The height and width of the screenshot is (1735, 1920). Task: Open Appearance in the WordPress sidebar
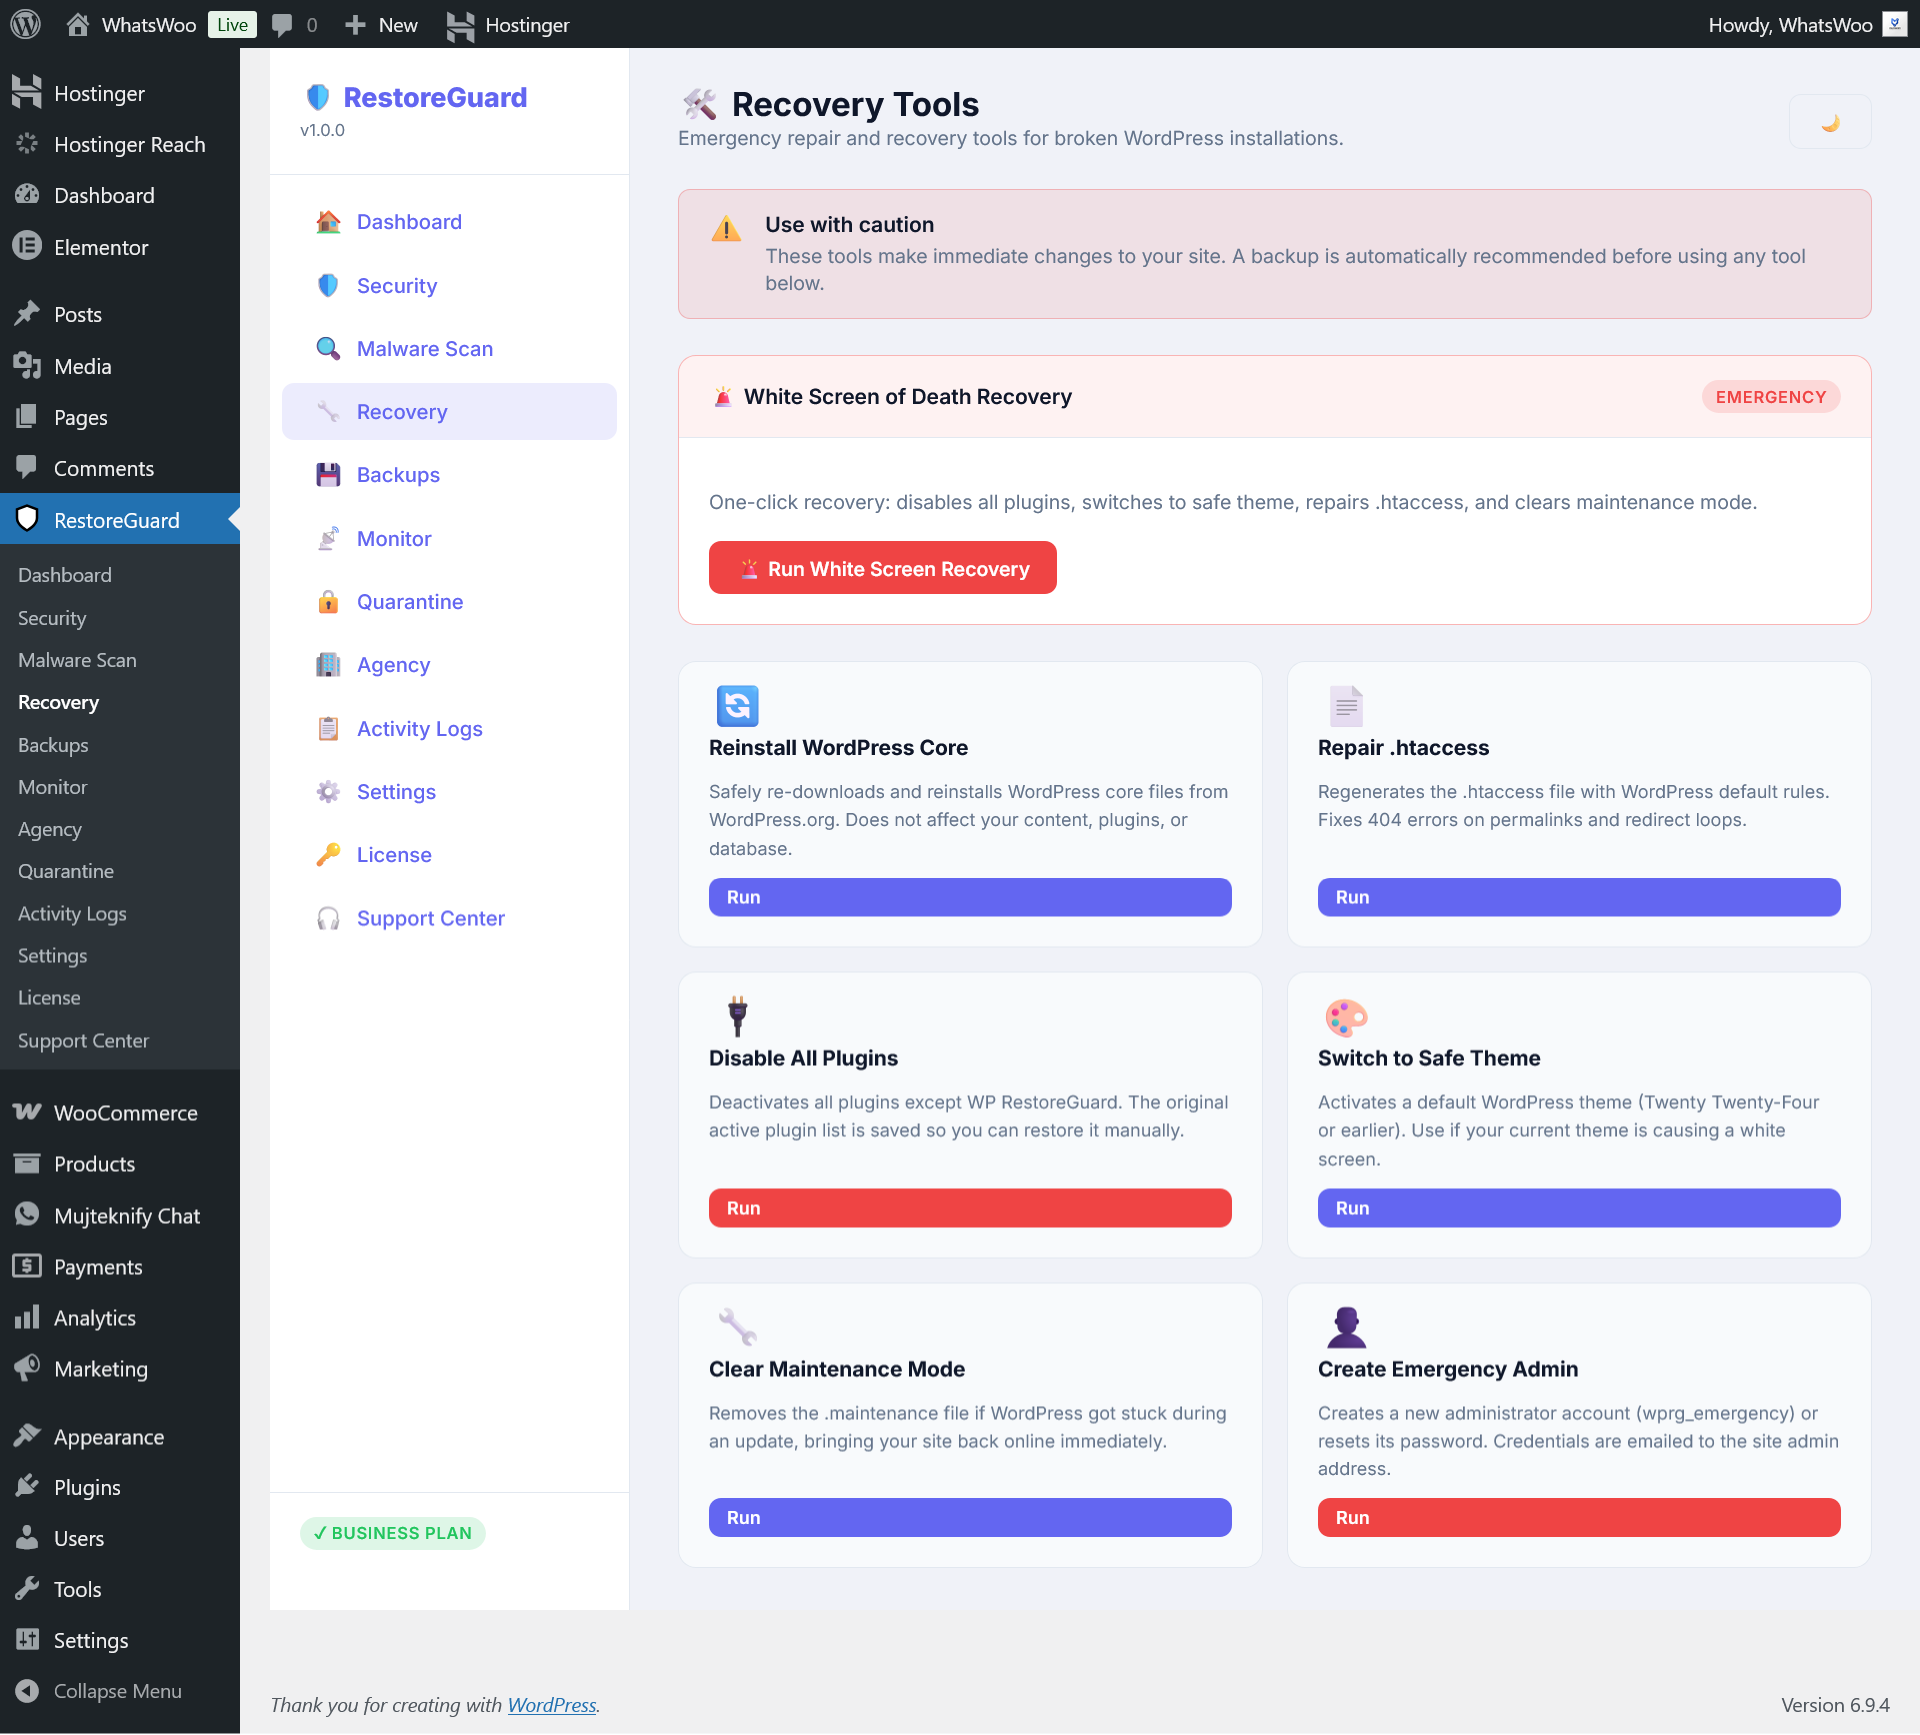coord(120,1437)
